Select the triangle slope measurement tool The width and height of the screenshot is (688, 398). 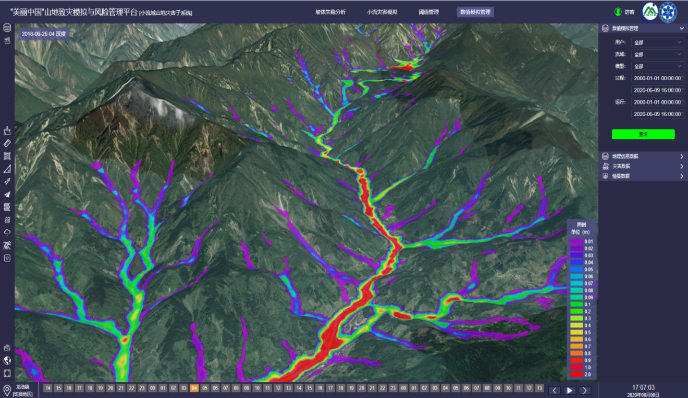[x=7, y=169]
